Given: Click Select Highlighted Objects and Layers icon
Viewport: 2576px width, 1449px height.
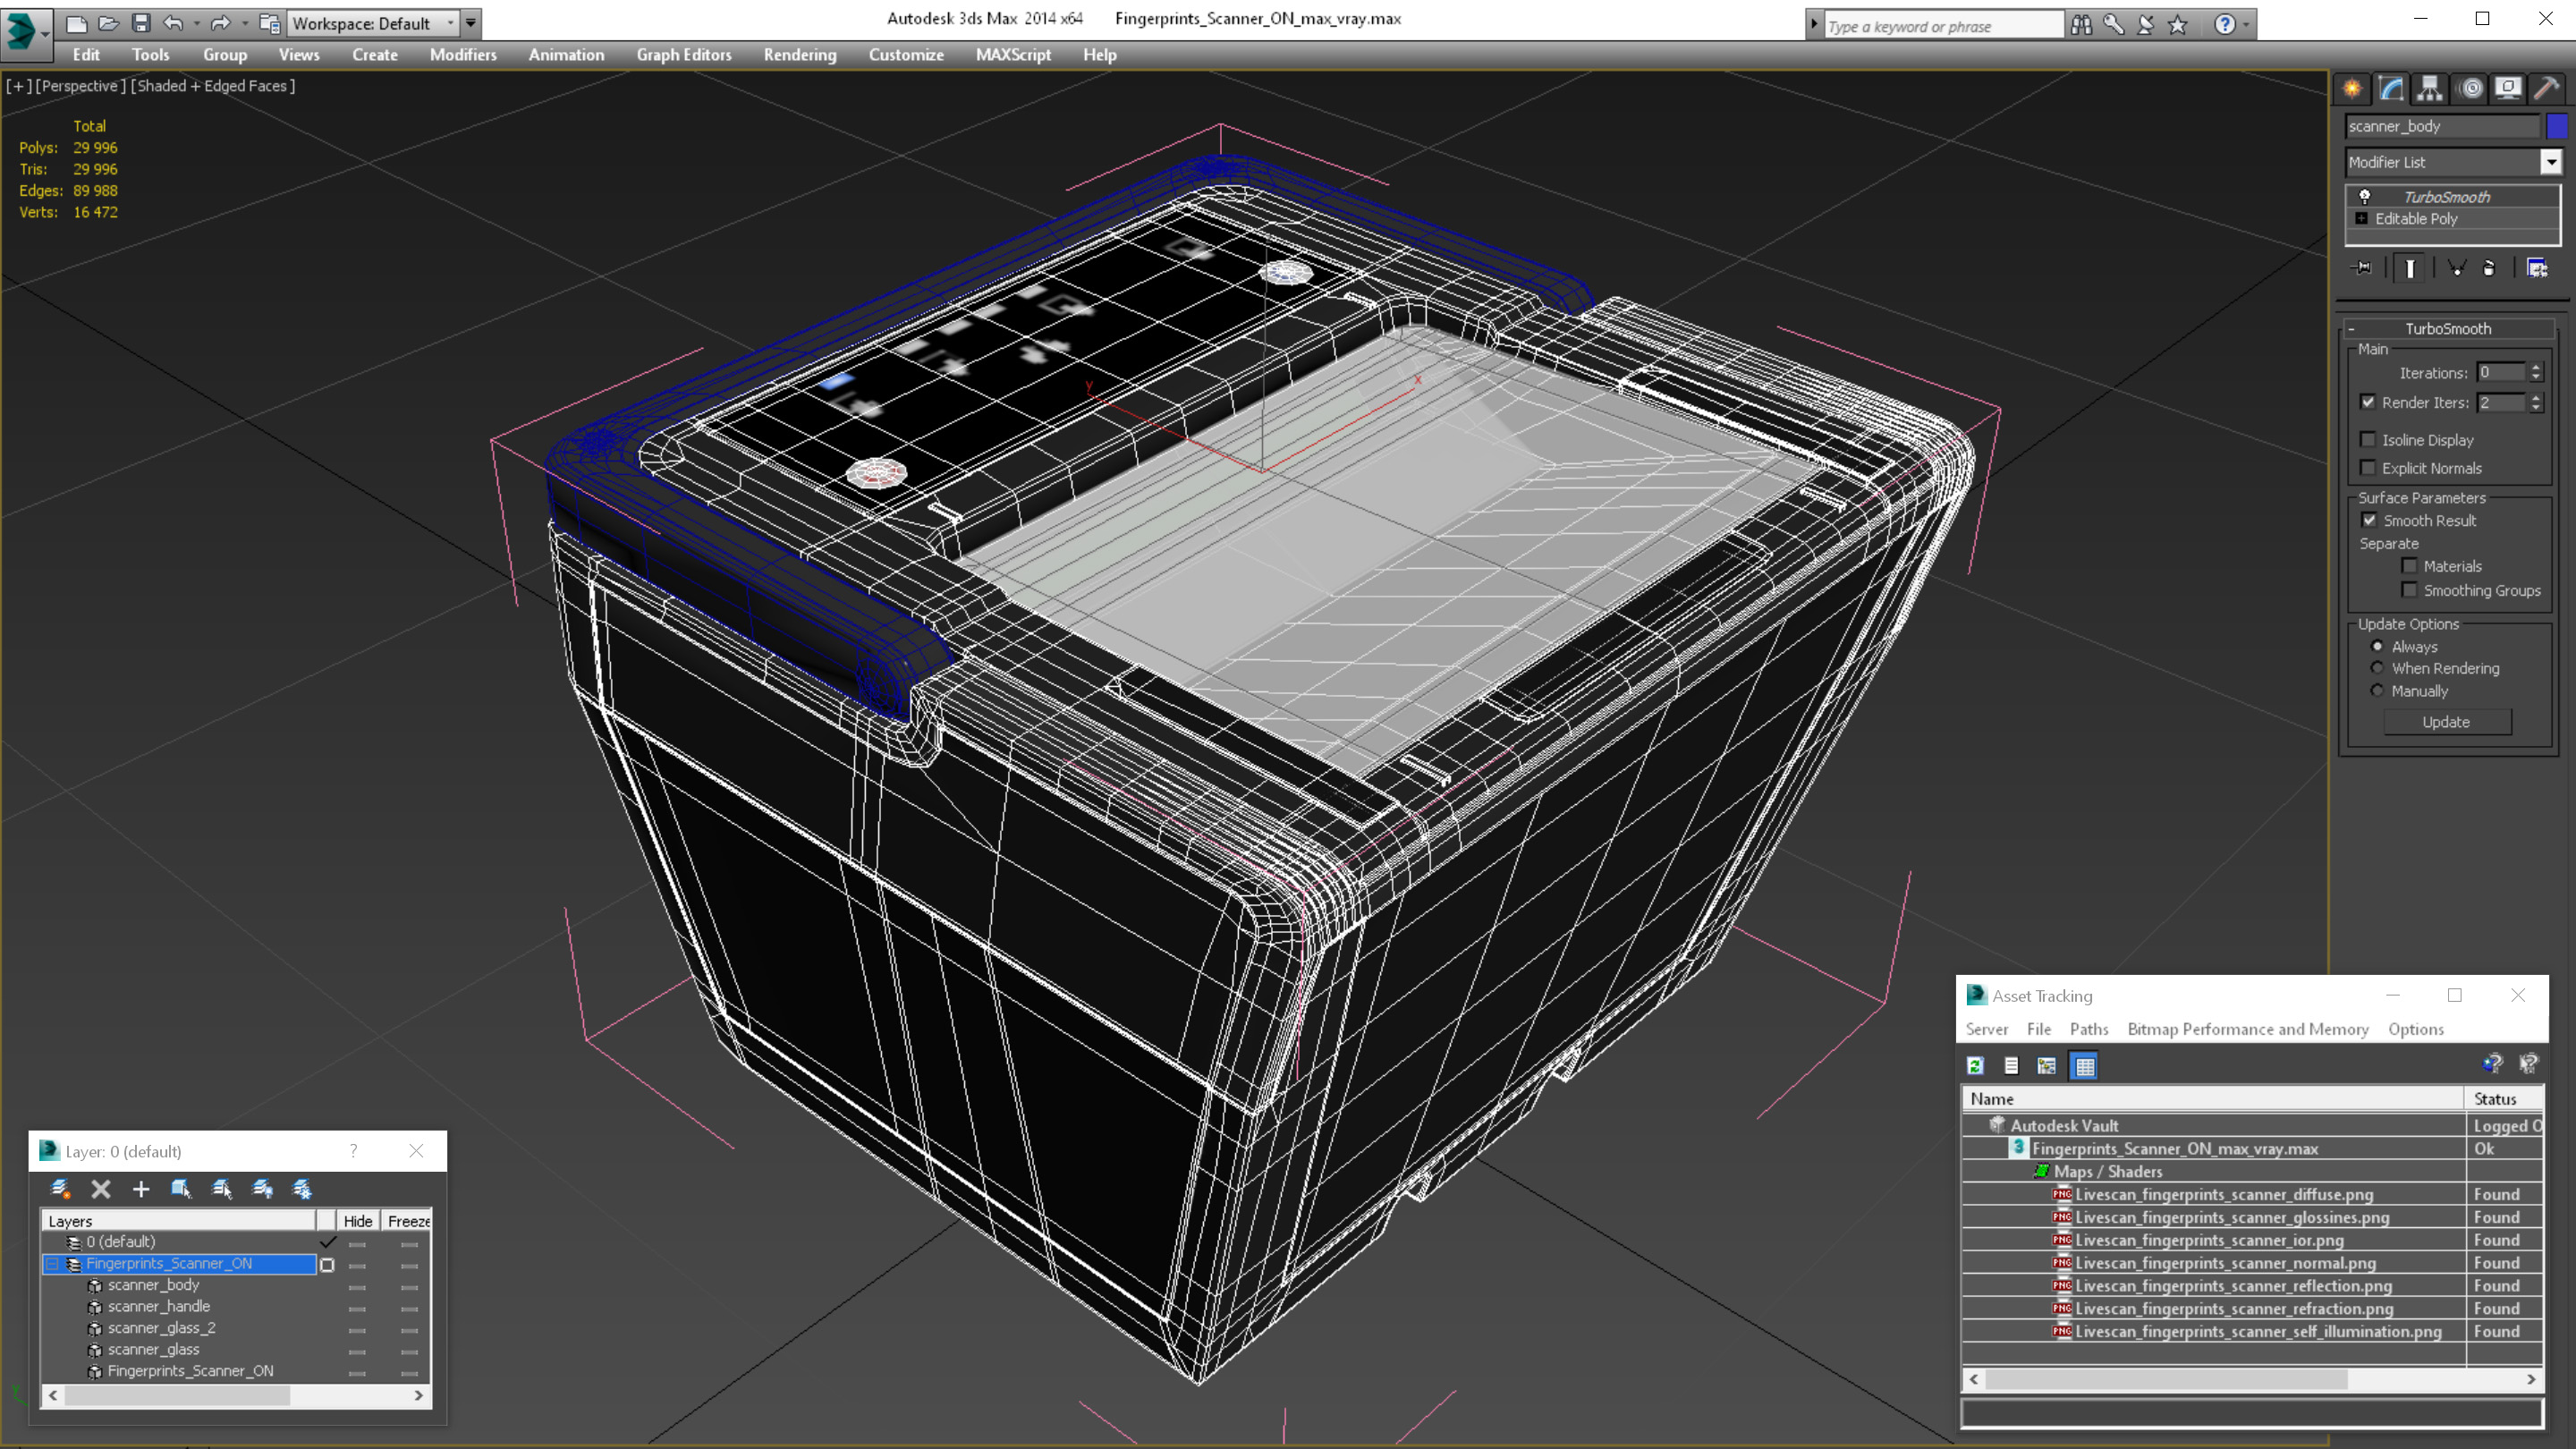Looking at the screenshot, I should [x=181, y=1189].
